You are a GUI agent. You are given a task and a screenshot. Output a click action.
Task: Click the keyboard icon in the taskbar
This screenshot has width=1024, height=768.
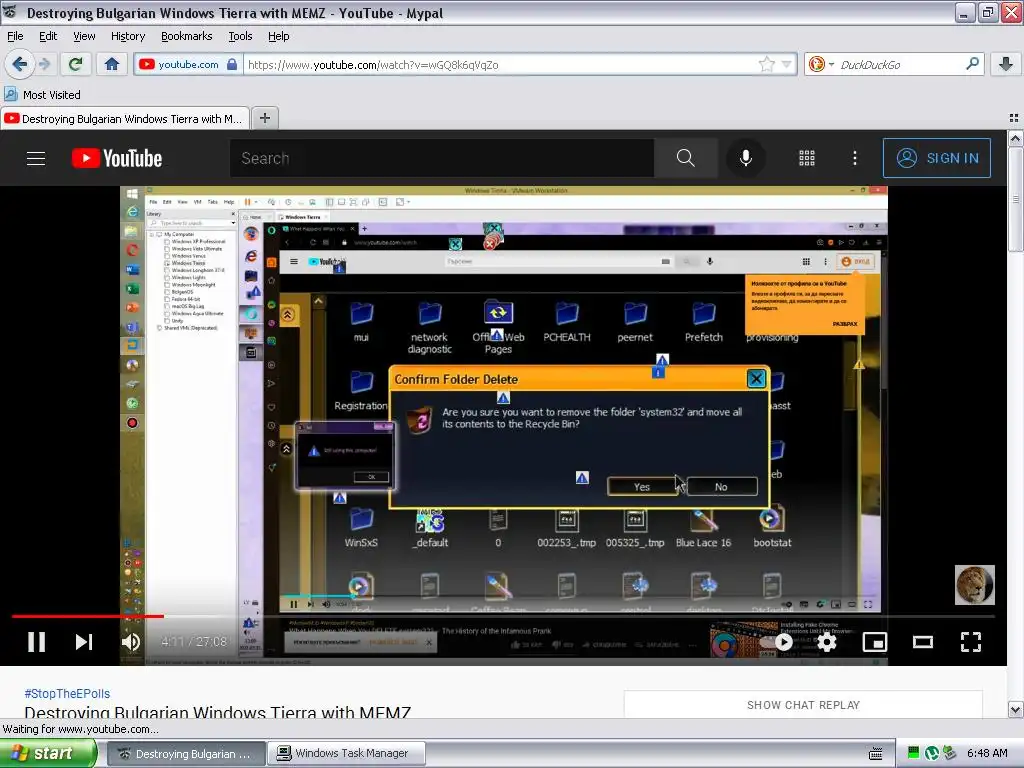click(x=876, y=754)
